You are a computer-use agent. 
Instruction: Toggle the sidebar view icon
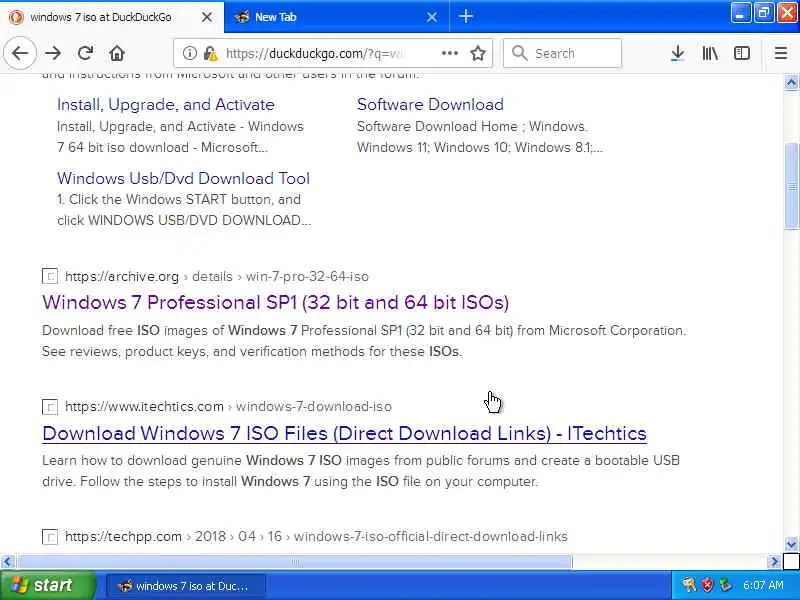click(x=741, y=53)
